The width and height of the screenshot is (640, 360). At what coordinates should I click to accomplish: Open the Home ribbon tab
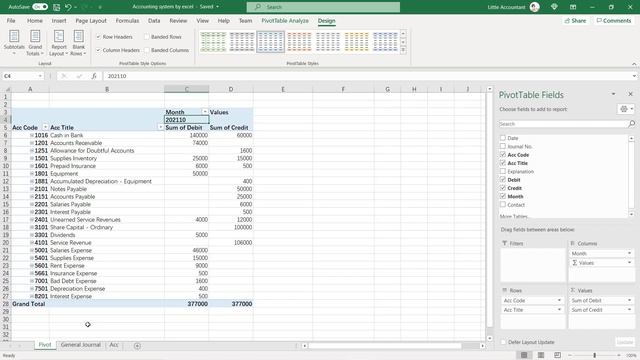pos(35,20)
